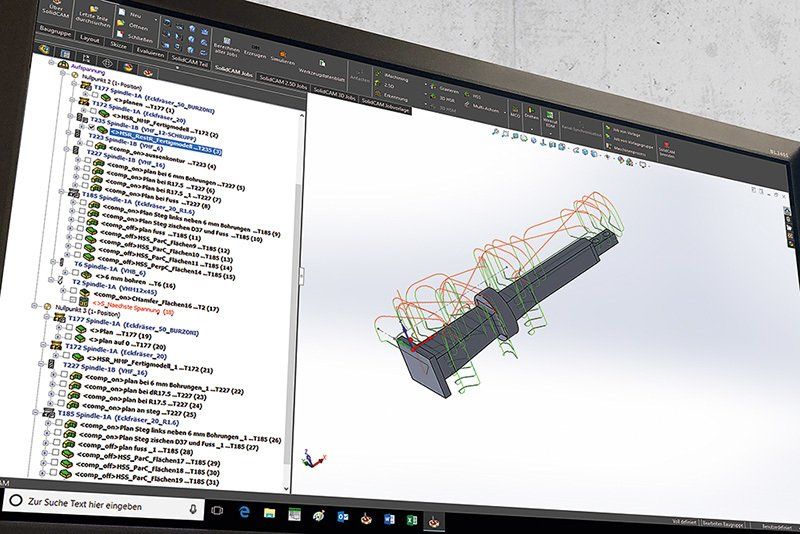The width and height of the screenshot is (800, 534).
Task: Open File Explorer from the taskbar
Action: pos(269,514)
